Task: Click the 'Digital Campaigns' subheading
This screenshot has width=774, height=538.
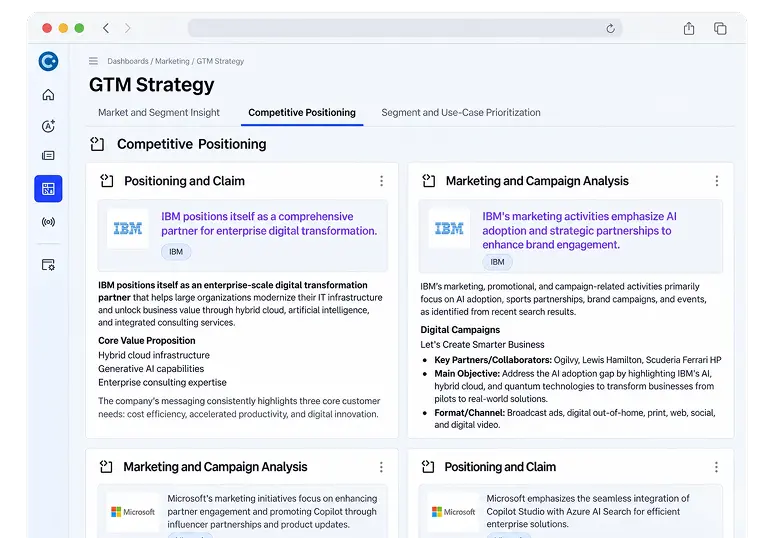Action: (x=460, y=330)
